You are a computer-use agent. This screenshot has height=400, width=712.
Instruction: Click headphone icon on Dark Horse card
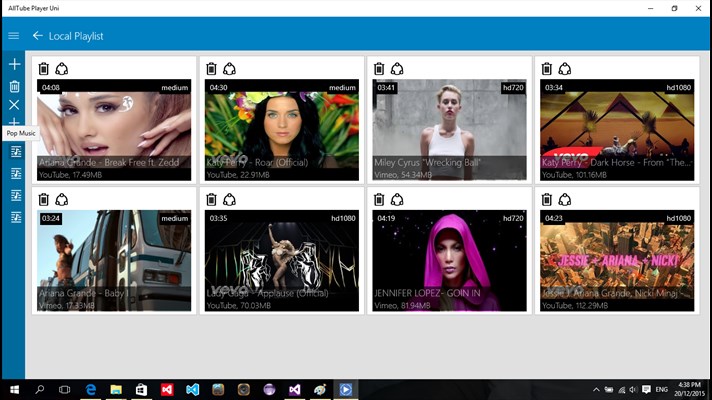[x=565, y=69]
